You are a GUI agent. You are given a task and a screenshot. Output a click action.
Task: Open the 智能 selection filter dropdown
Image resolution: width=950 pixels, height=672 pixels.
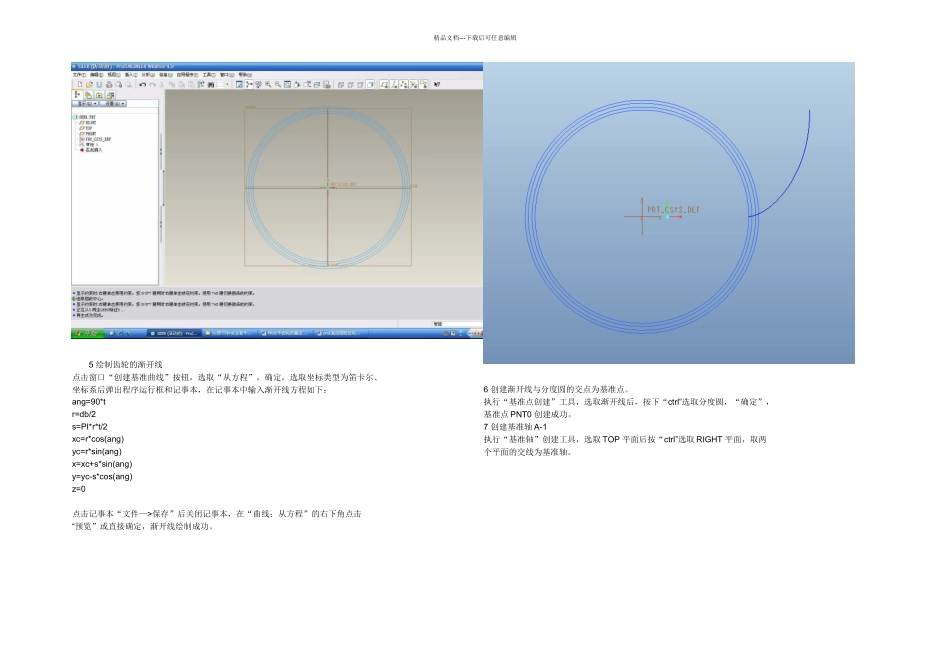click(x=457, y=324)
